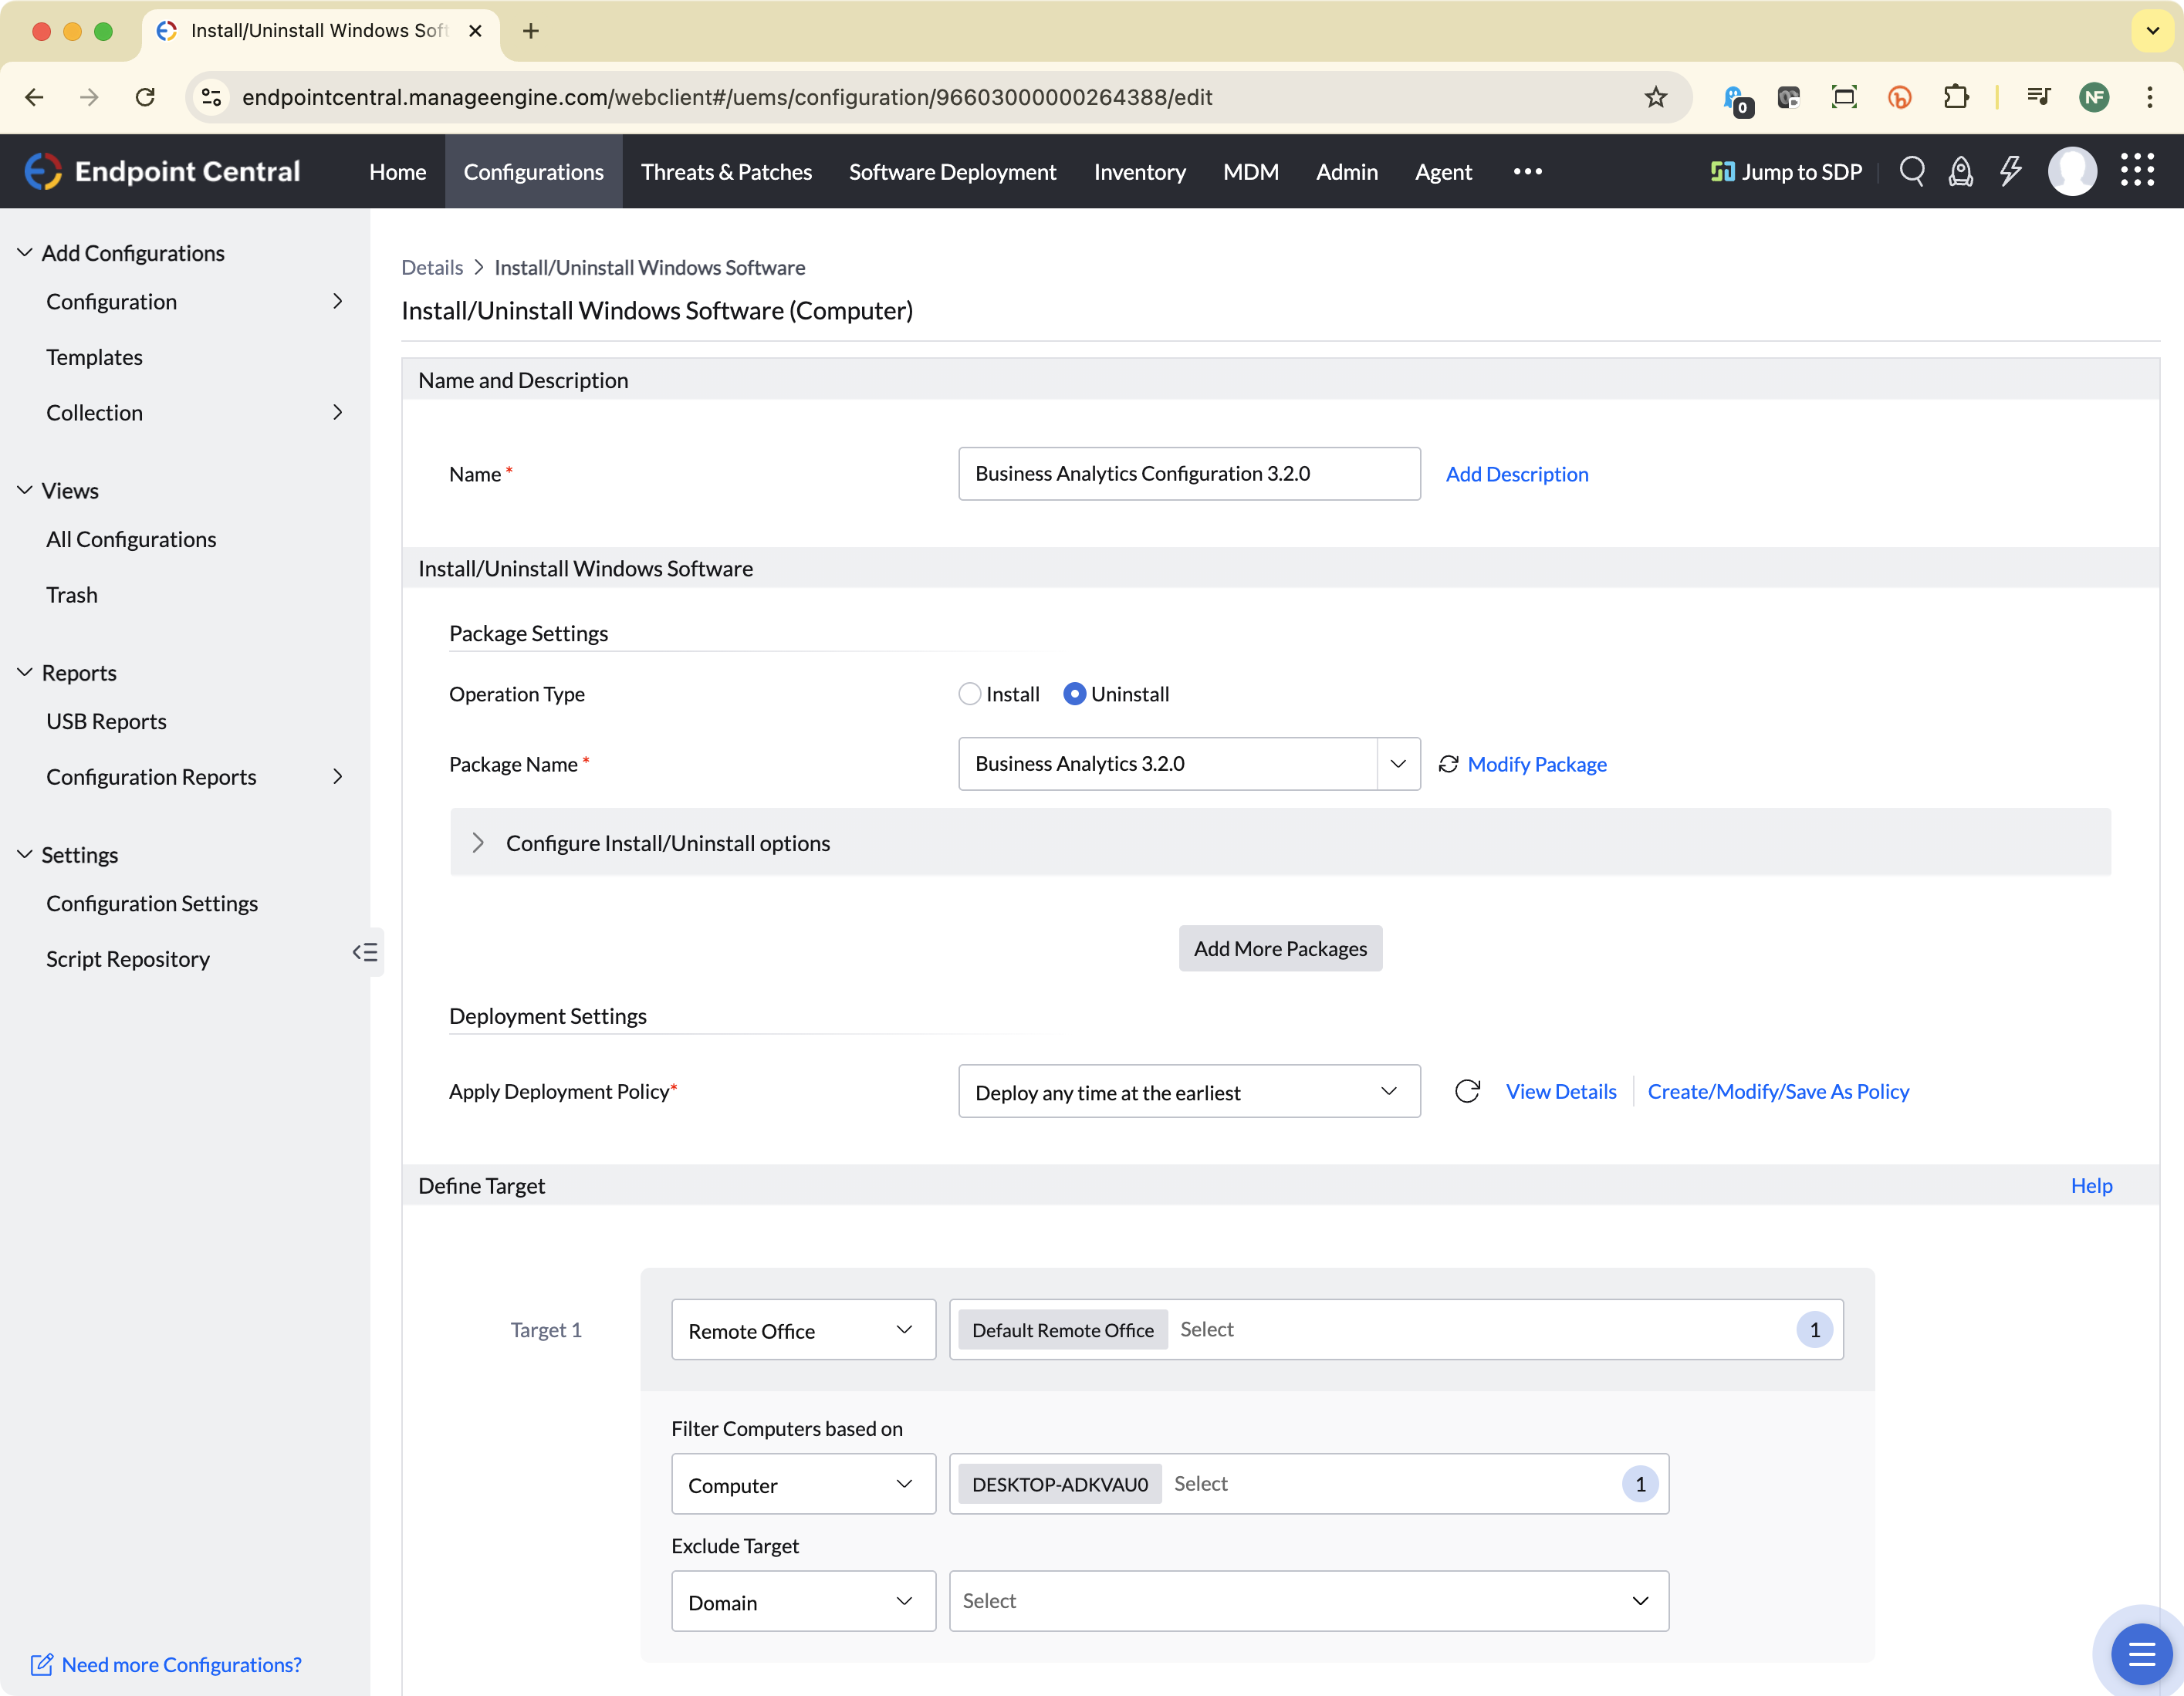
Task: Click the Add More Packages button
Action: [x=1280, y=948]
